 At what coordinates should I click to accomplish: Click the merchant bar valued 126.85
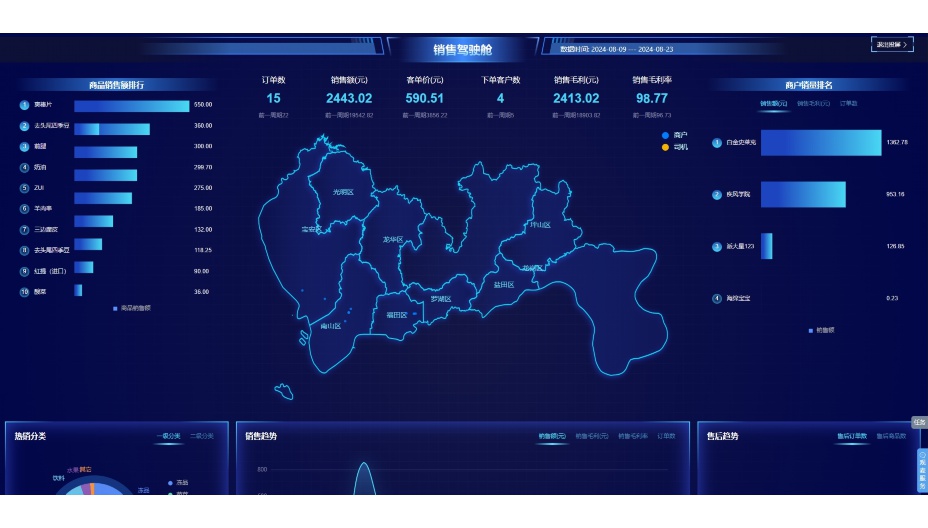tap(766, 246)
